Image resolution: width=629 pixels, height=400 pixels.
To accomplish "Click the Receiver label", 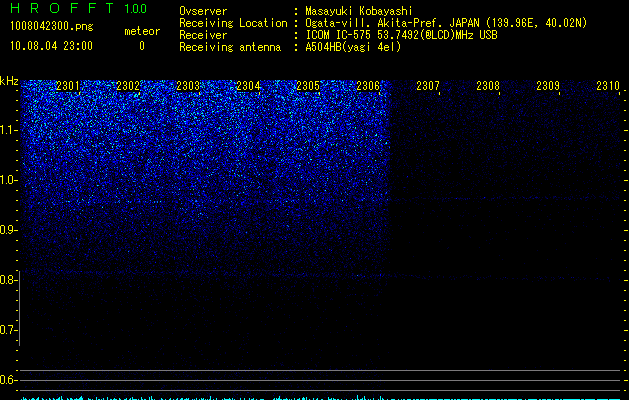I will click(203, 35).
